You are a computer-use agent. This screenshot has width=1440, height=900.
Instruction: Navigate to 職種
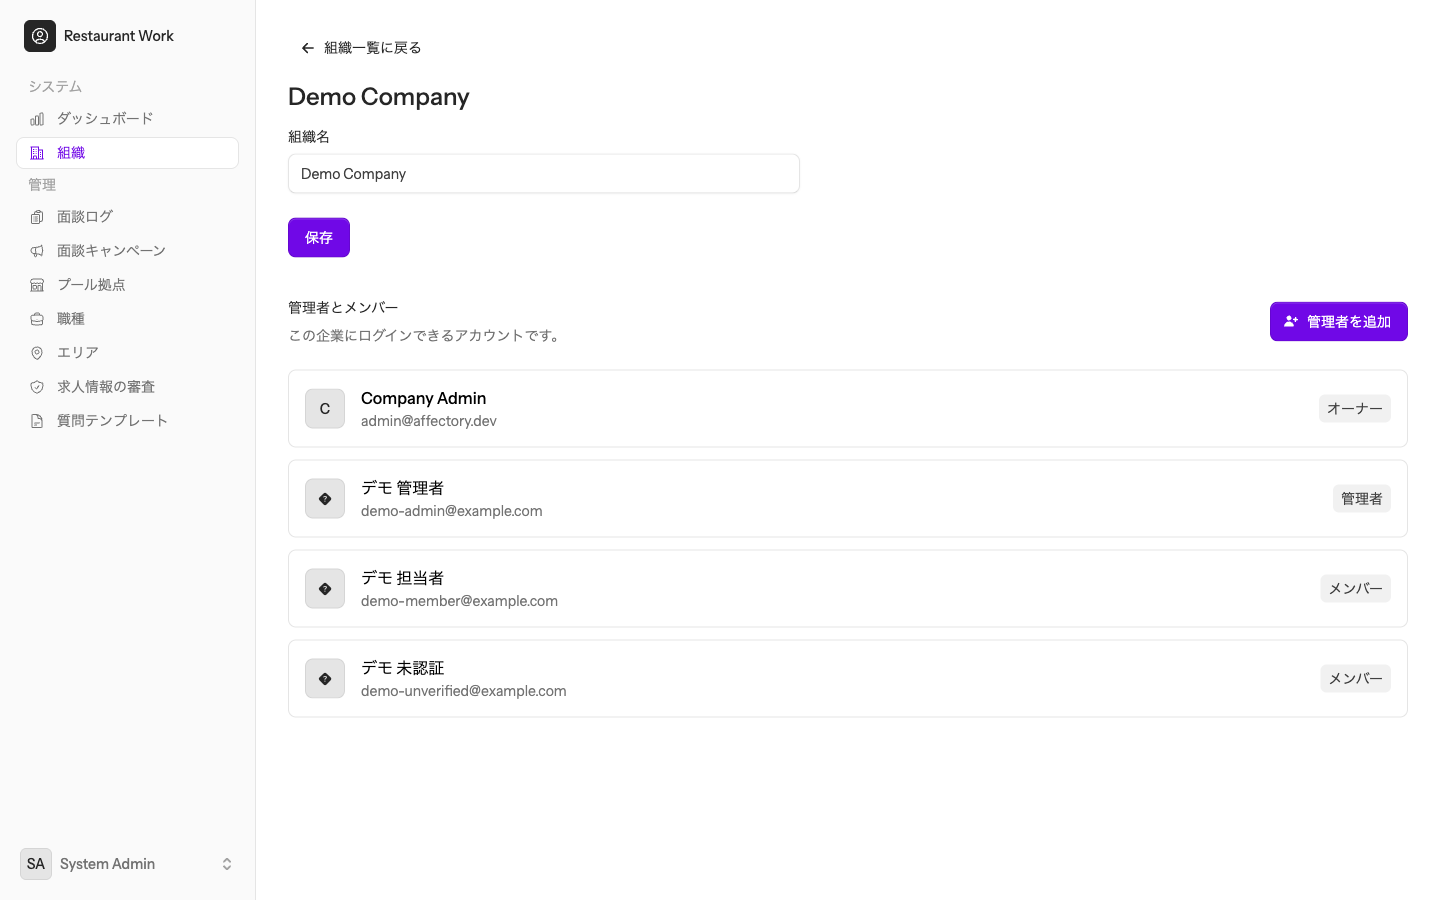tap(127, 319)
